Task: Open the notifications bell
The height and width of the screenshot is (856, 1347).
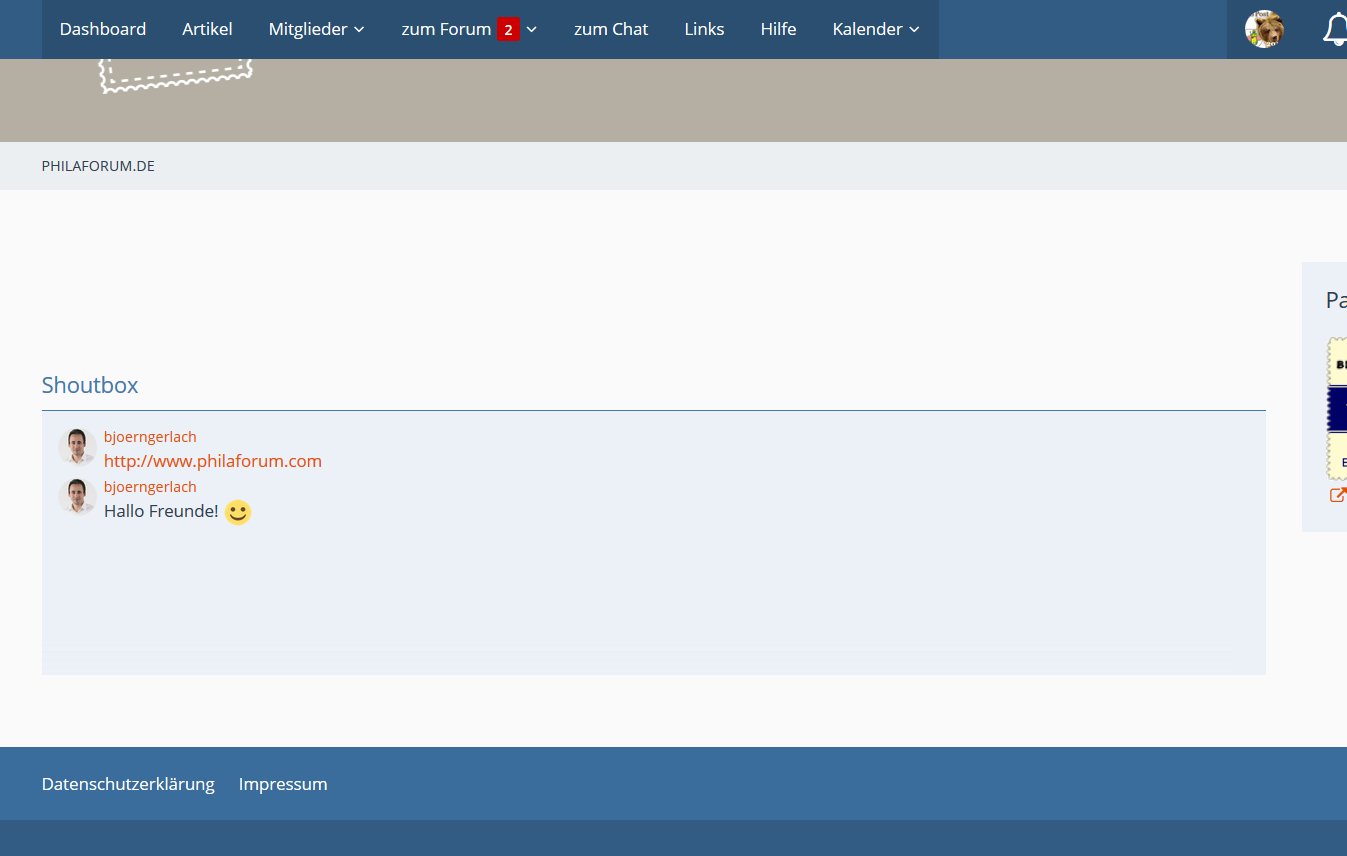Action: (x=1335, y=29)
